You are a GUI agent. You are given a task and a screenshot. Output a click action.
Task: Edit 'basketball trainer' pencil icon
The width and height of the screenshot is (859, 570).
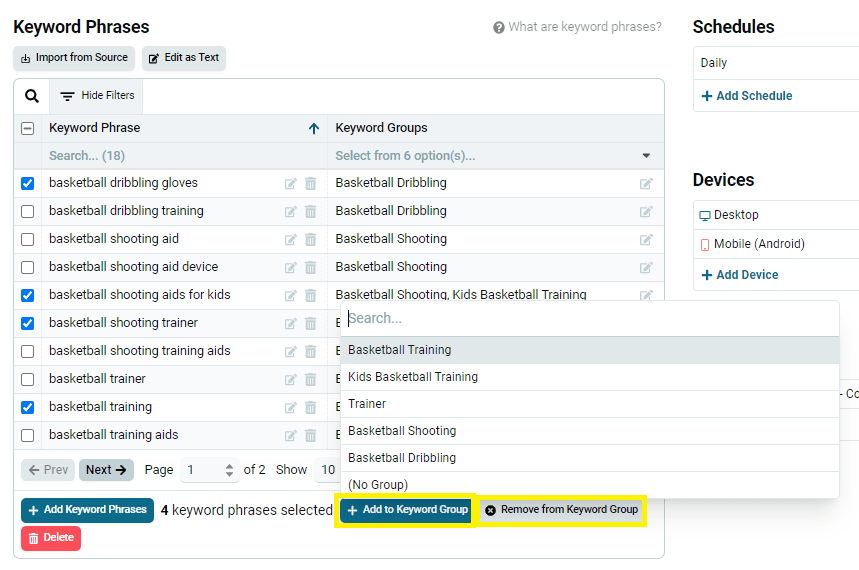pyautogui.click(x=290, y=379)
